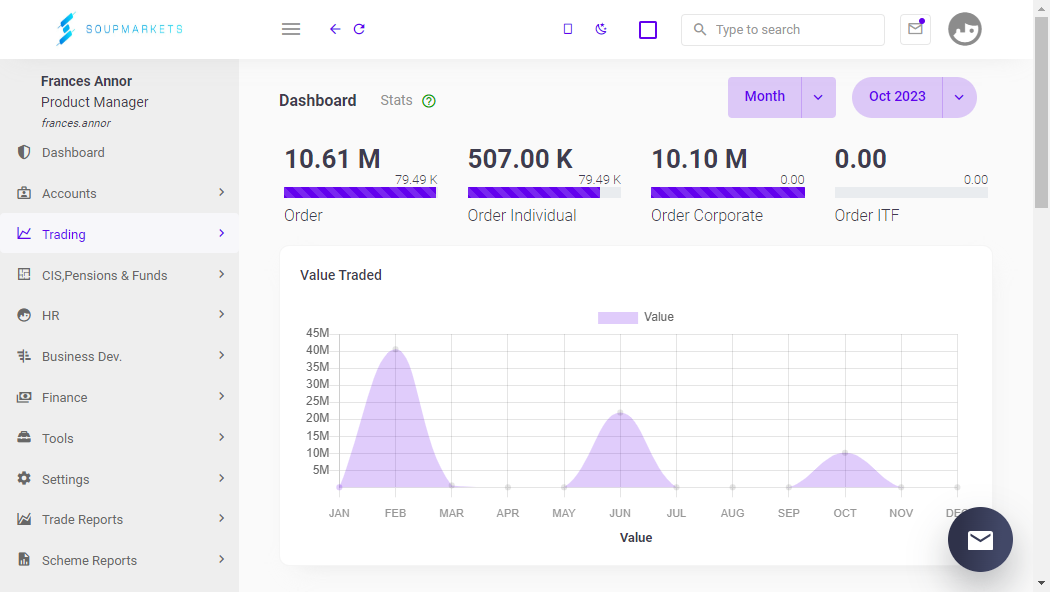Click the Month period button
Screen dimensions: 1050x592
765,96
